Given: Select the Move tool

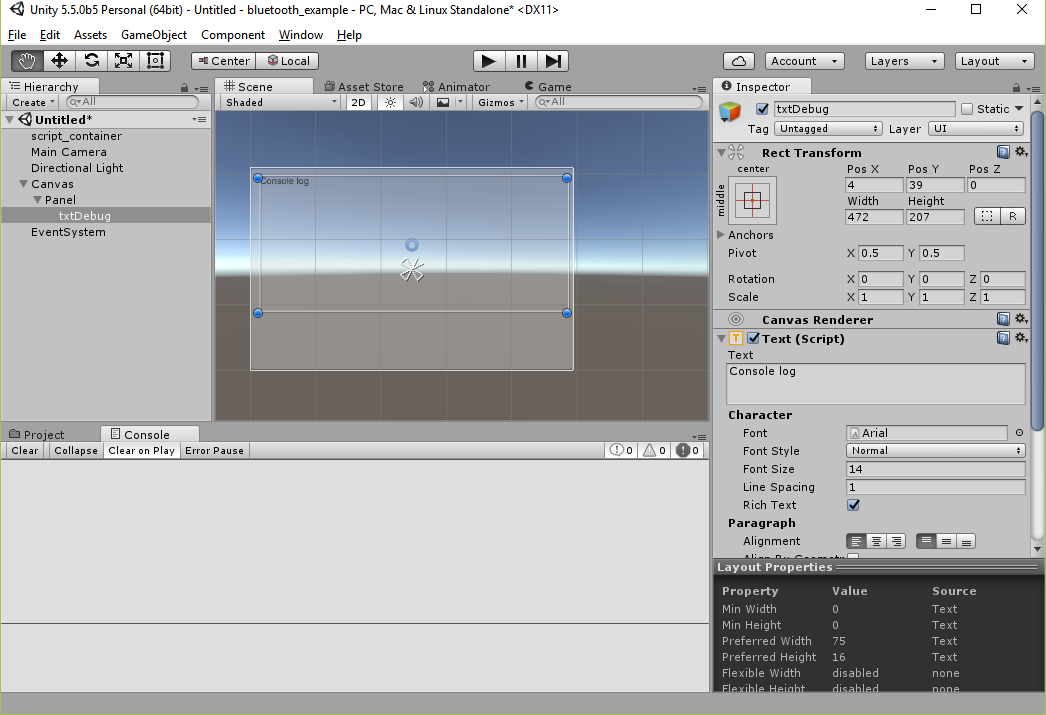Looking at the screenshot, I should [x=58, y=61].
